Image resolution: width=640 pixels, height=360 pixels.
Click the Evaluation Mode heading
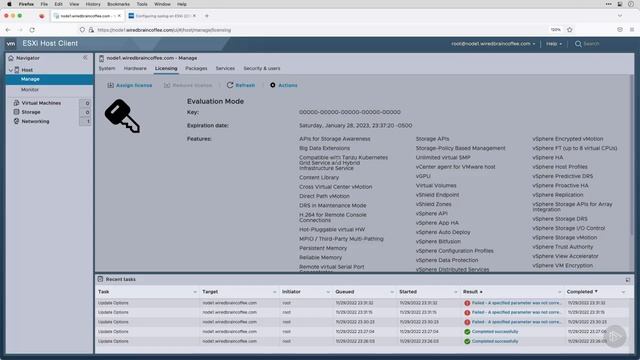(216, 101)
